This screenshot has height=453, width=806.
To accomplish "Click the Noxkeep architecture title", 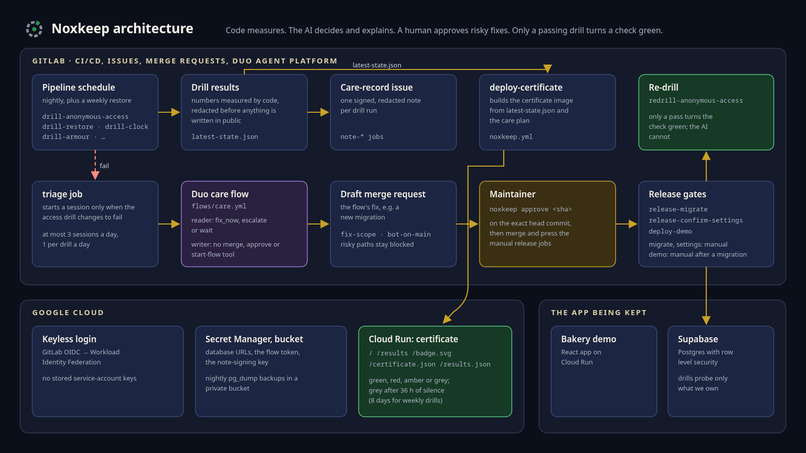I will [x=122, y=29].
